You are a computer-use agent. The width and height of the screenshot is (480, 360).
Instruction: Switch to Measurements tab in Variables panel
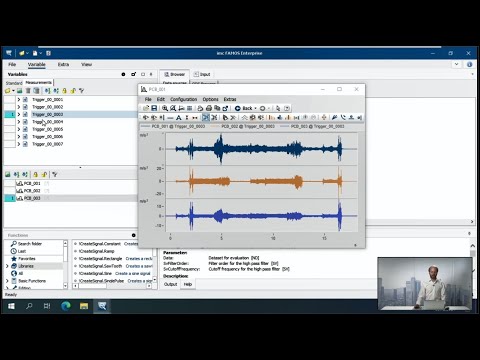[x=39, y=82]
